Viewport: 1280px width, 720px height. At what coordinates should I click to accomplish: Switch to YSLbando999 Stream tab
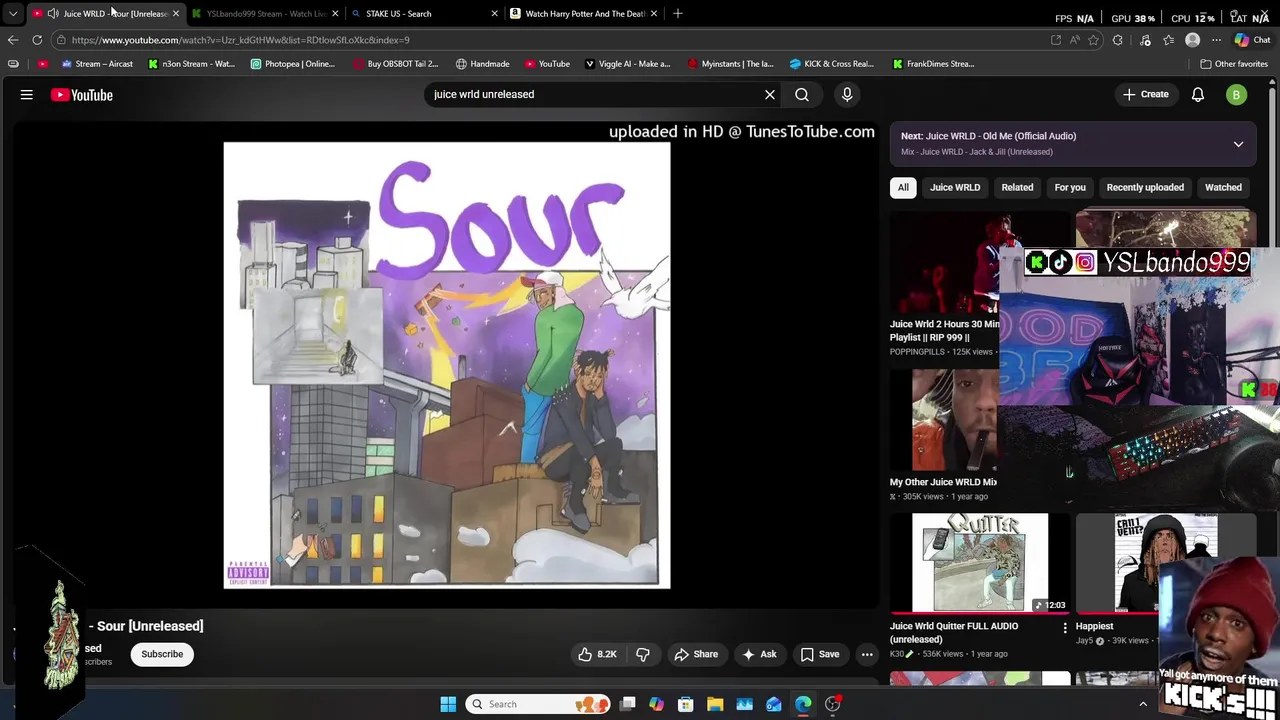(x=266, y=14)
